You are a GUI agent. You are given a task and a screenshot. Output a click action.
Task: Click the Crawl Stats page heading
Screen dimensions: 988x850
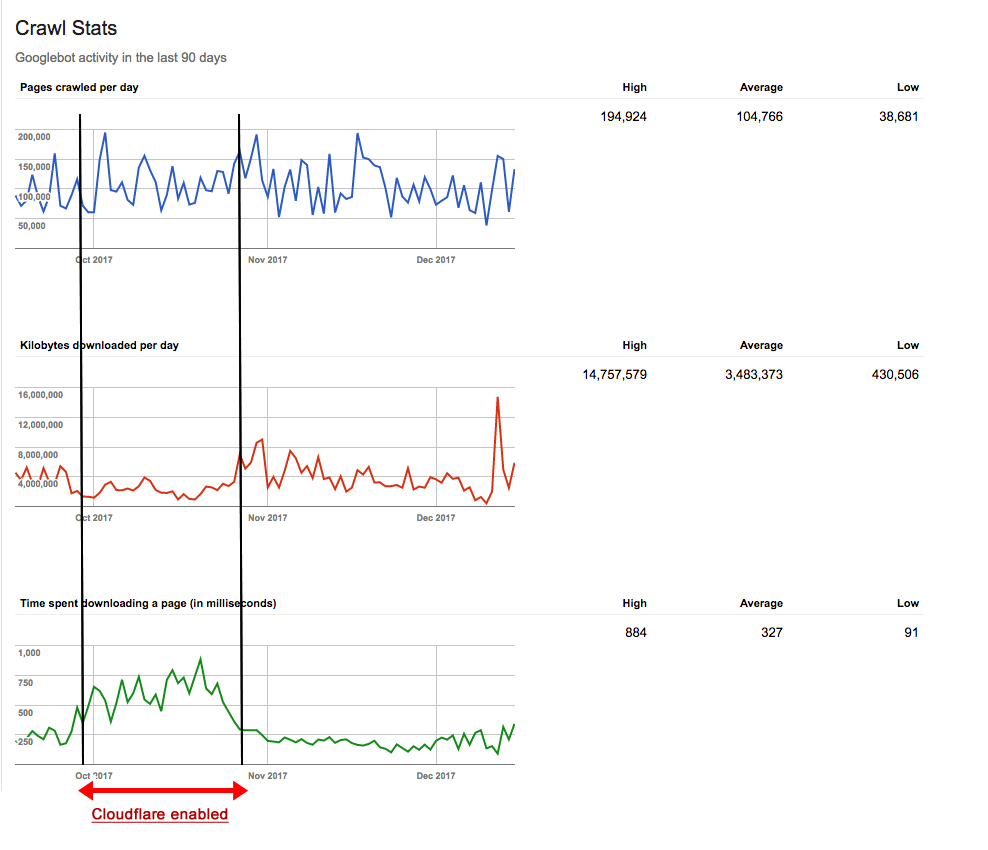[66, 28]
